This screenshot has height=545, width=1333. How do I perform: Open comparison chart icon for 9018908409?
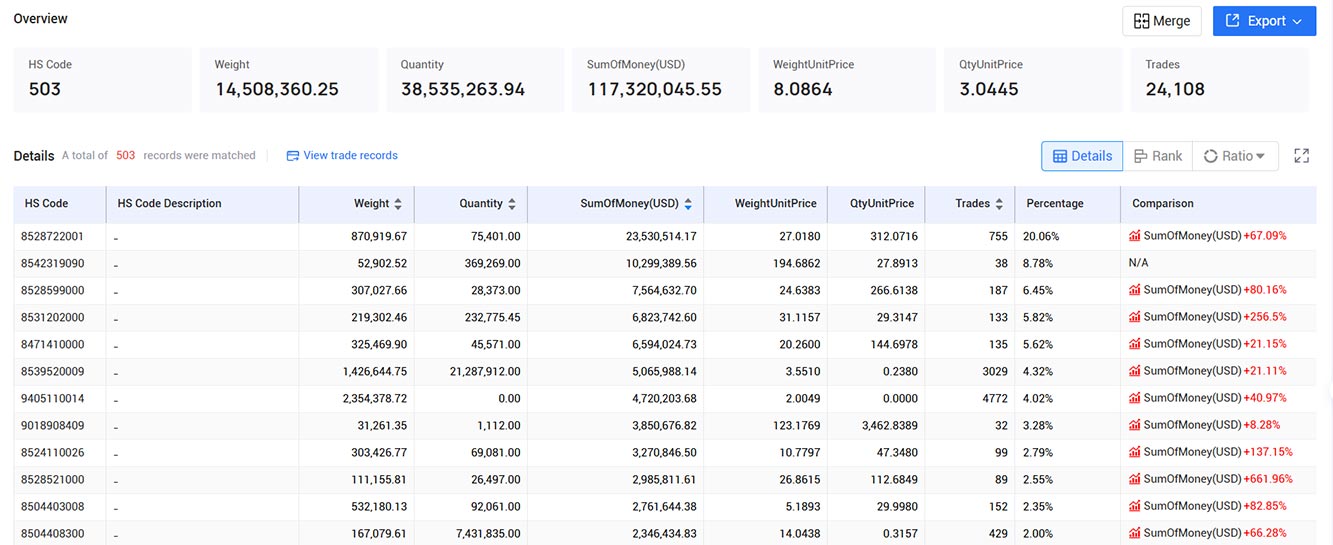pyautogui.click(x=1135, y=425)
